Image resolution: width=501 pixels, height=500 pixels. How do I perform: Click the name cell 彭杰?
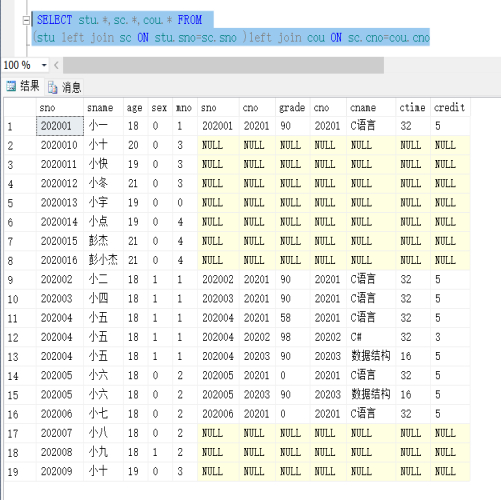(x=103, y=241)
